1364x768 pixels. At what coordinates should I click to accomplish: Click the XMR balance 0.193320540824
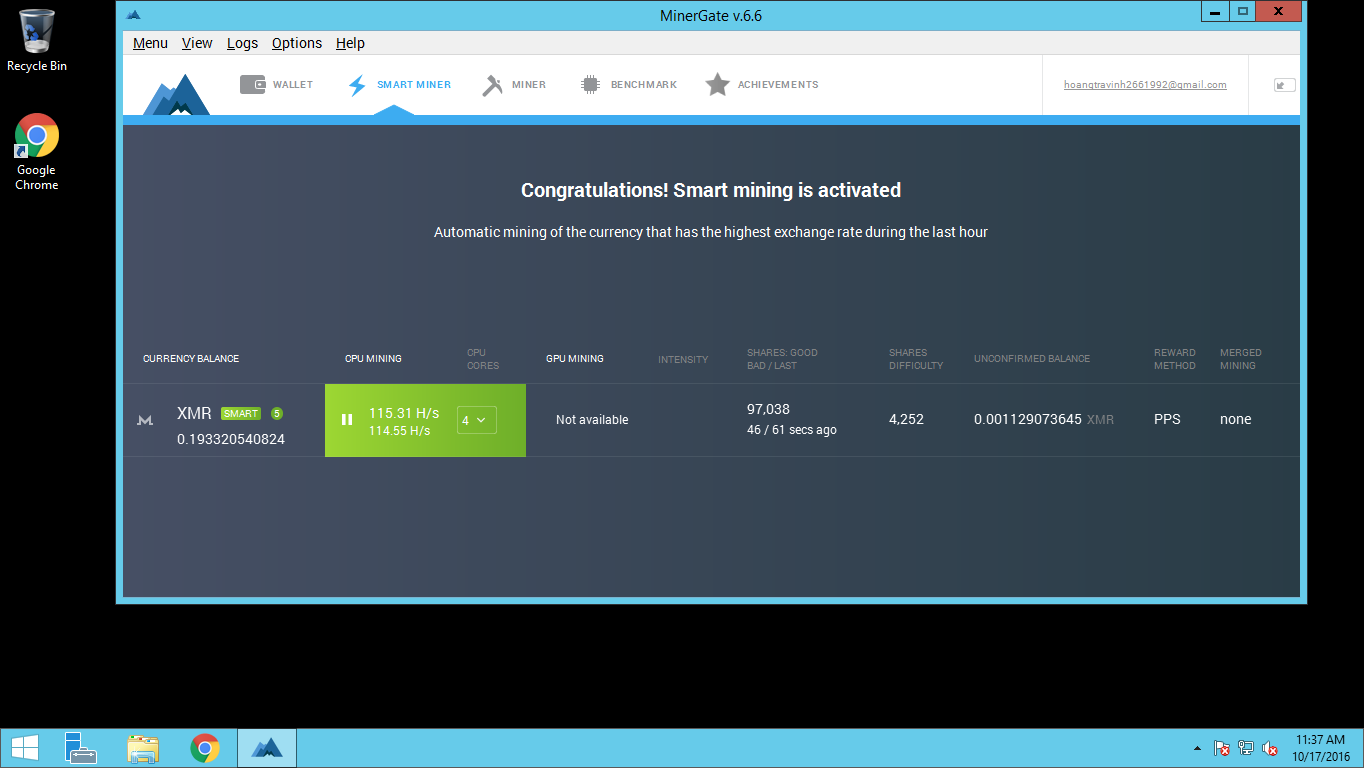pyautogui.click(x=231, y=439)
